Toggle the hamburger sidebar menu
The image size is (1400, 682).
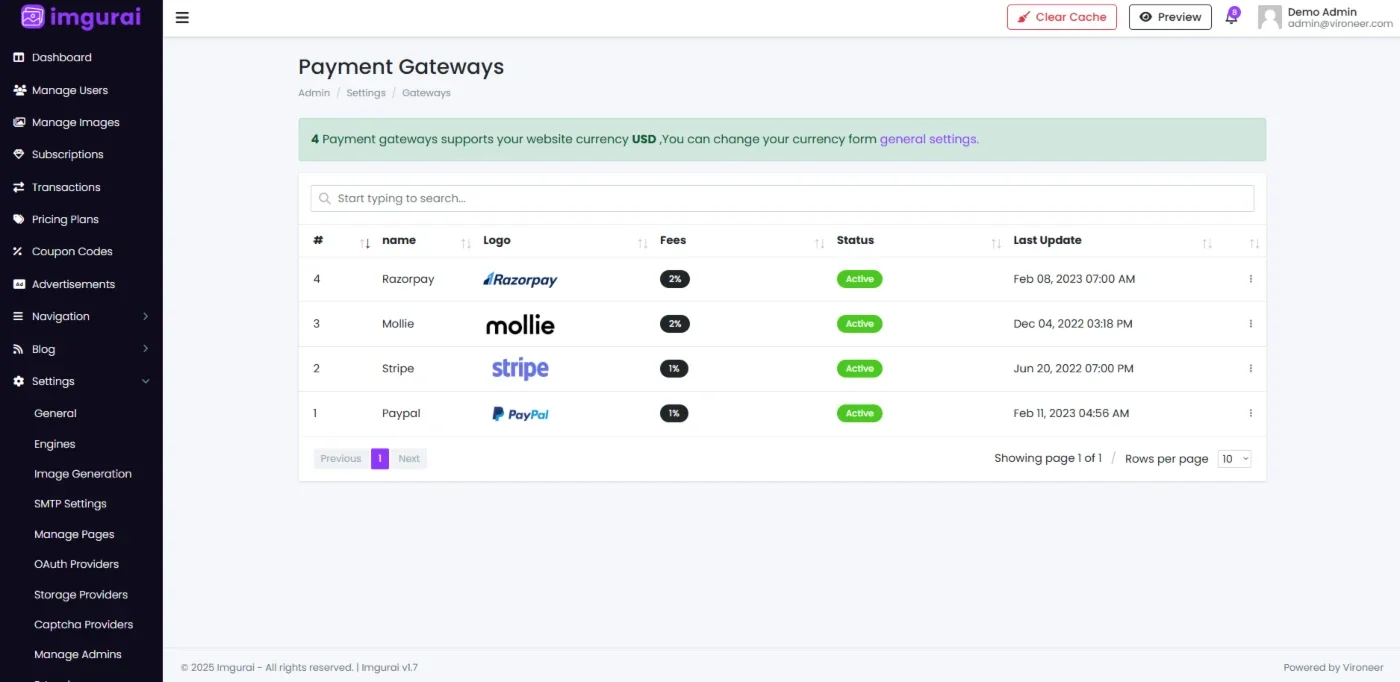[182, 17]
